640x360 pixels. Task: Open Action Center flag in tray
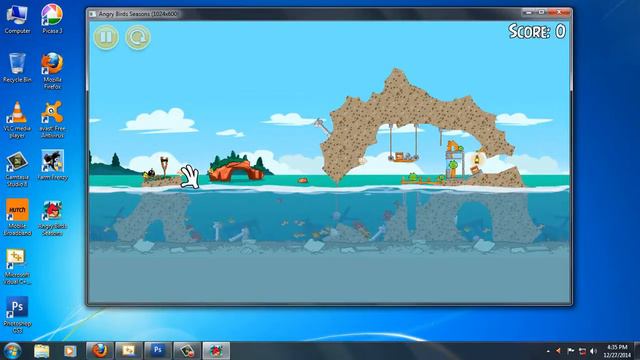[x=571, y=351]
